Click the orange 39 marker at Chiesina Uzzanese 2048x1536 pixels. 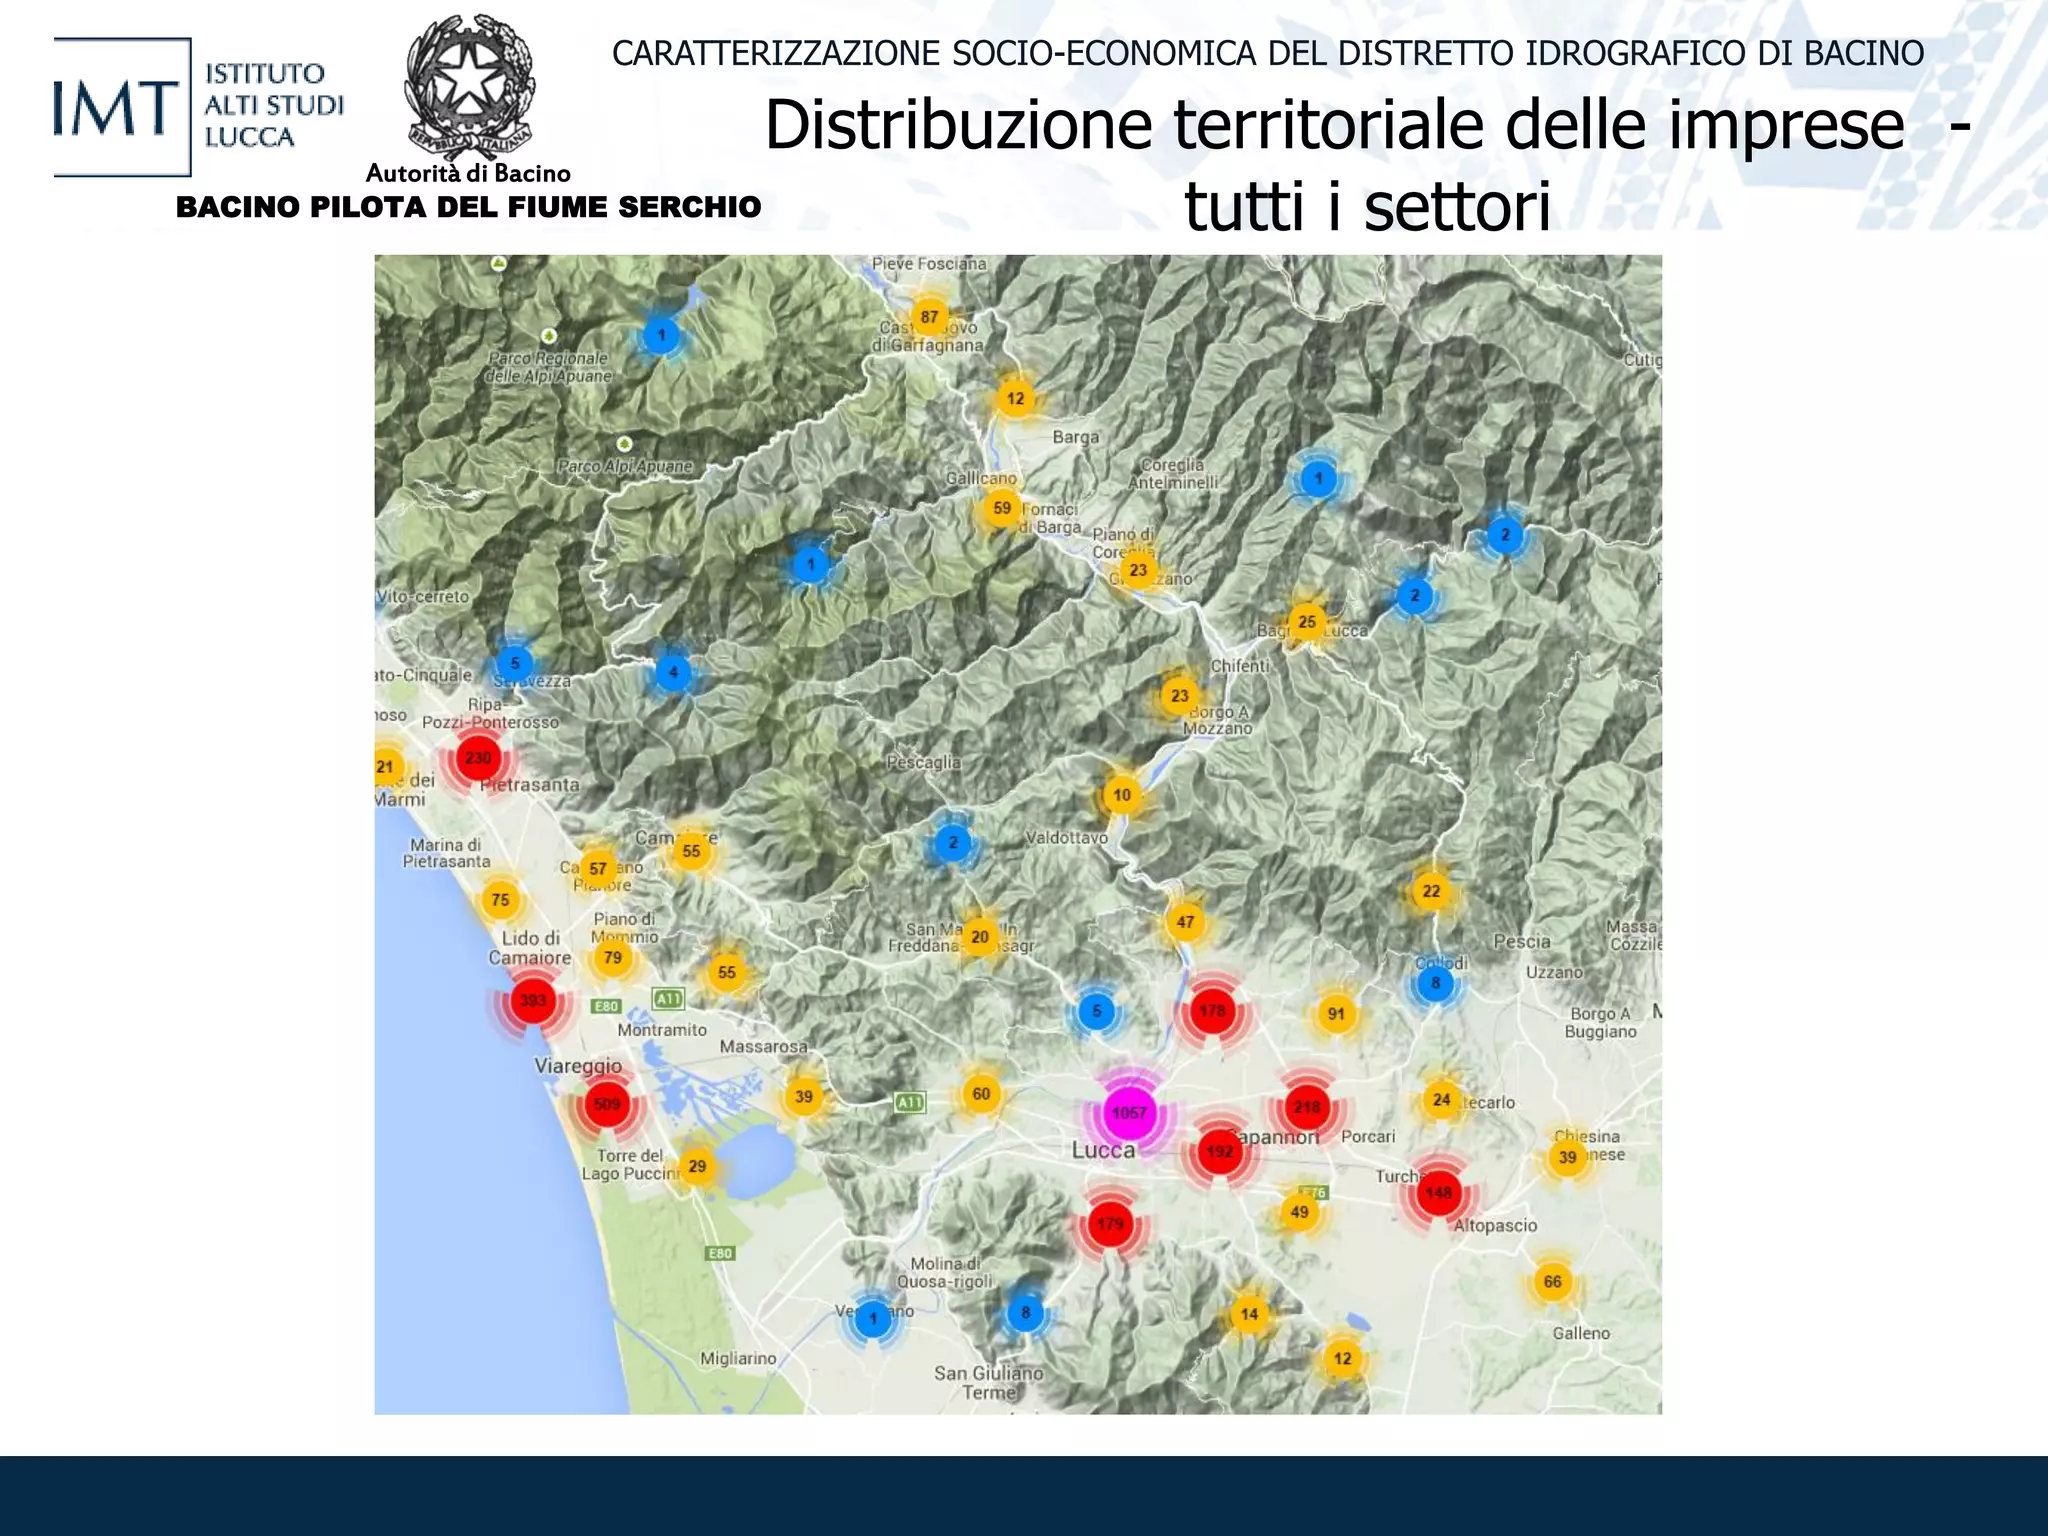1567,1158
